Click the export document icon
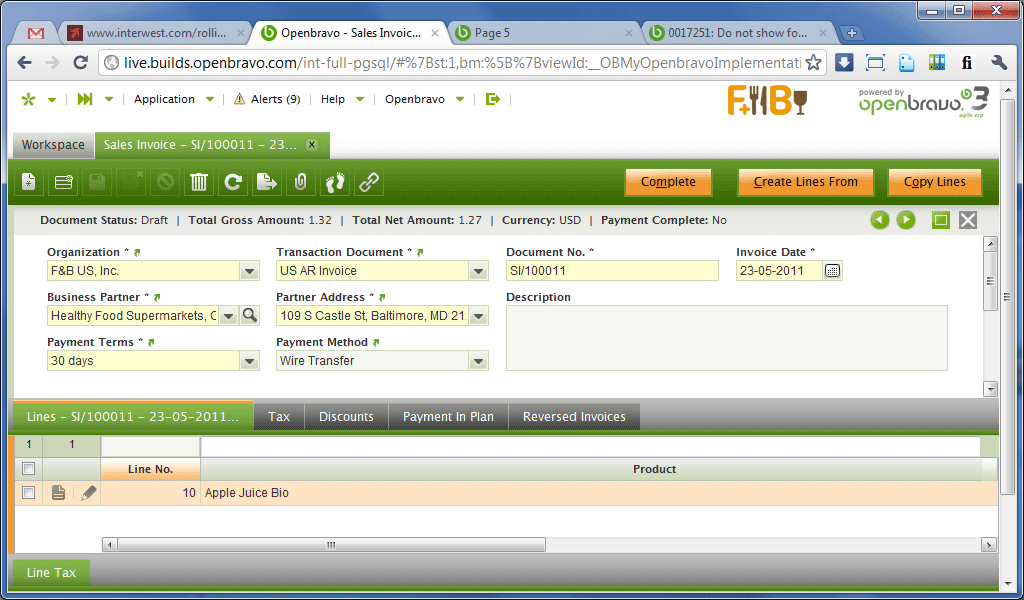Screen dimensions: 1024x600 266,182
